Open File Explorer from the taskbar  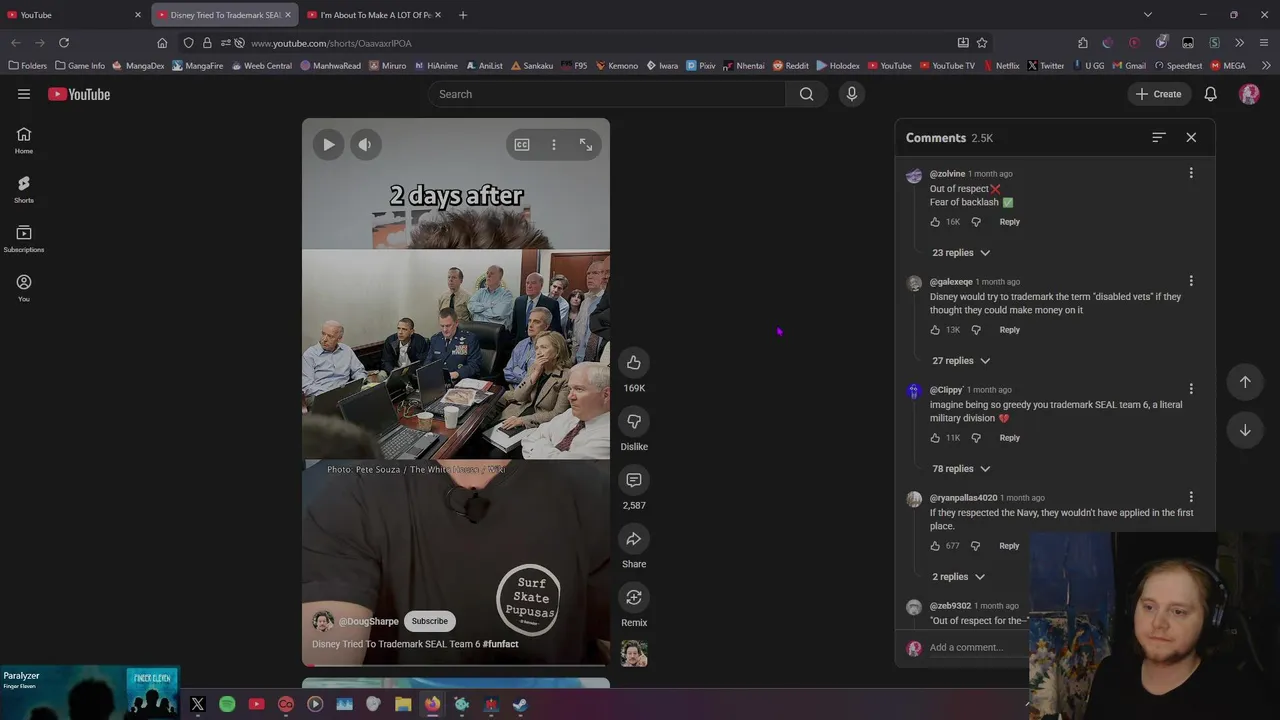403,704
